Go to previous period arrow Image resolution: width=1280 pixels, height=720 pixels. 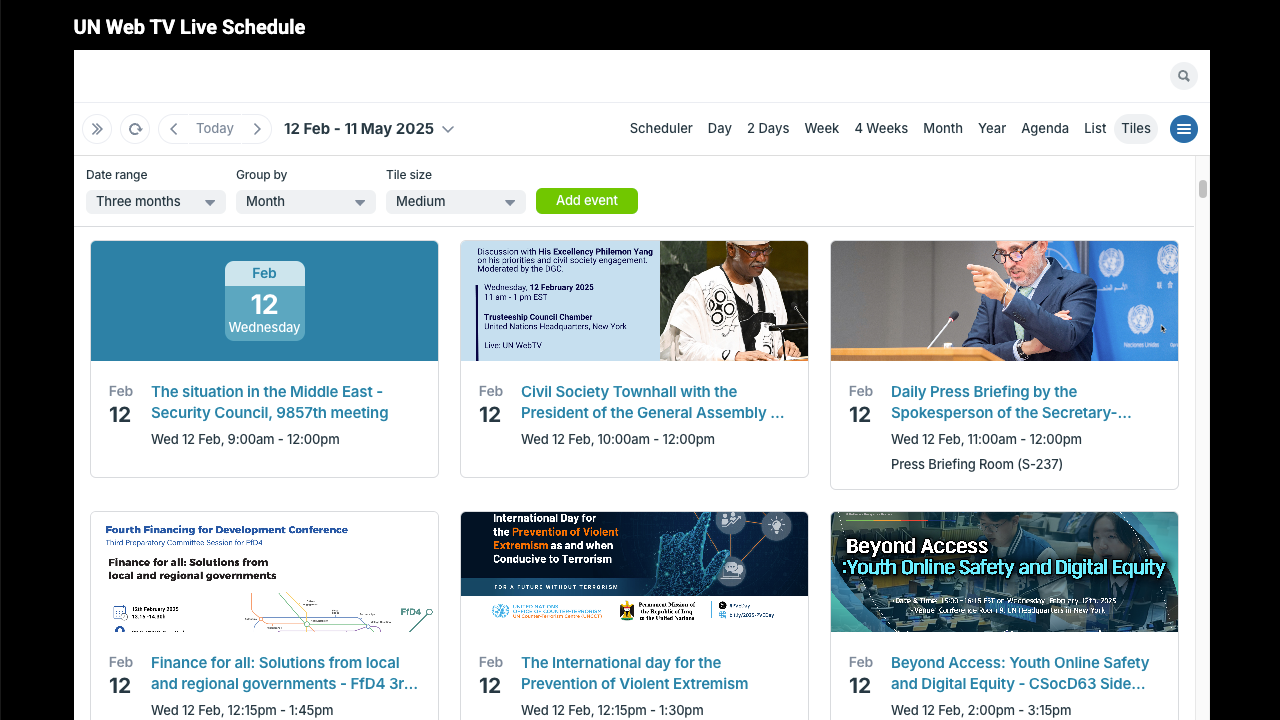click(x=174, y=129)
